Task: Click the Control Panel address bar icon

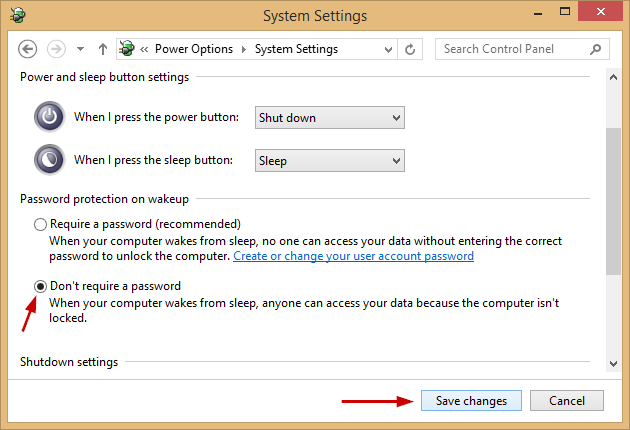Action: 128,49
